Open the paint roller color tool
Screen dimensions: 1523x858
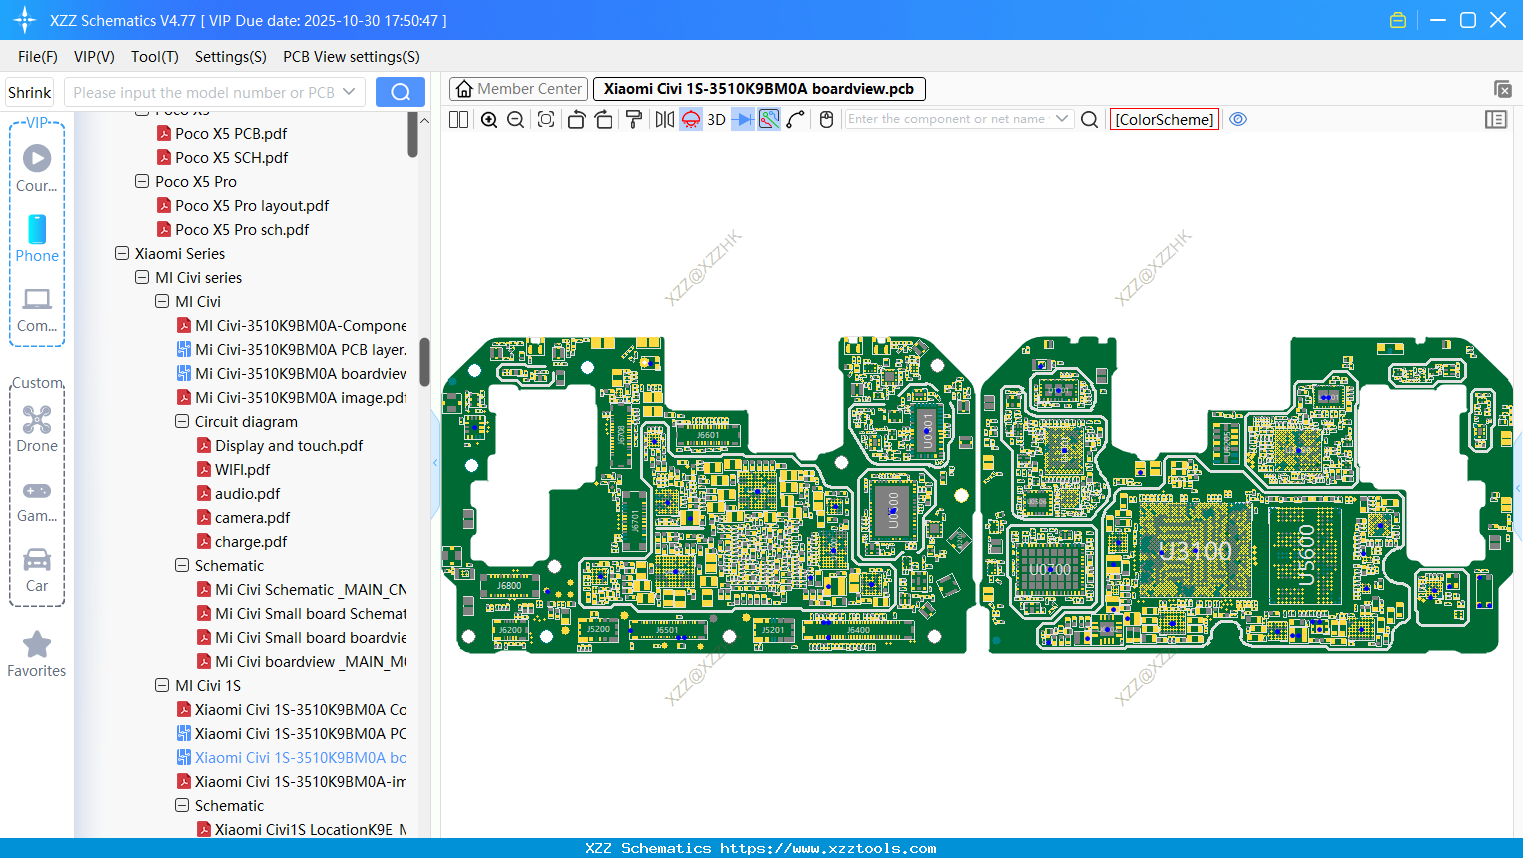pyautogui.click(x=634, y=119)
